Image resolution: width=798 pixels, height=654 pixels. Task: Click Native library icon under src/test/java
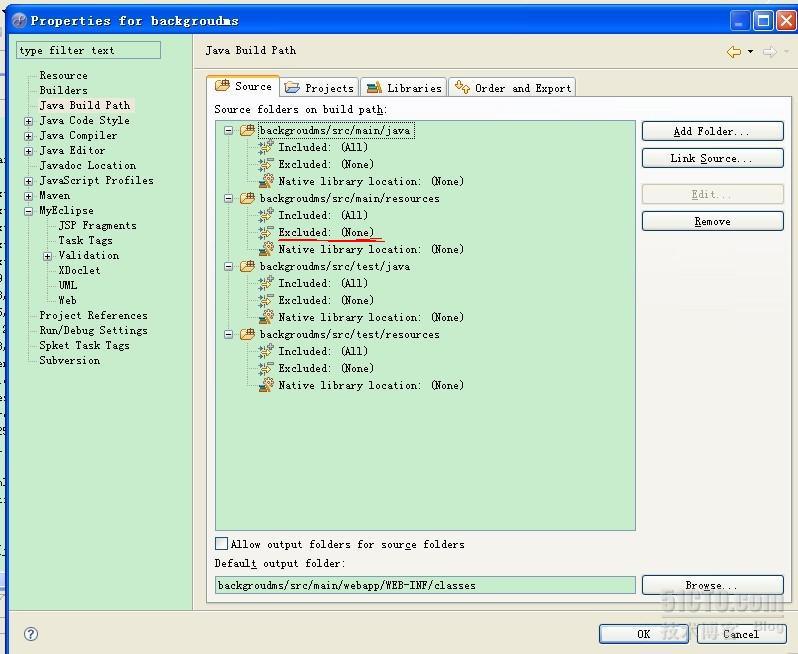(266, 317)
